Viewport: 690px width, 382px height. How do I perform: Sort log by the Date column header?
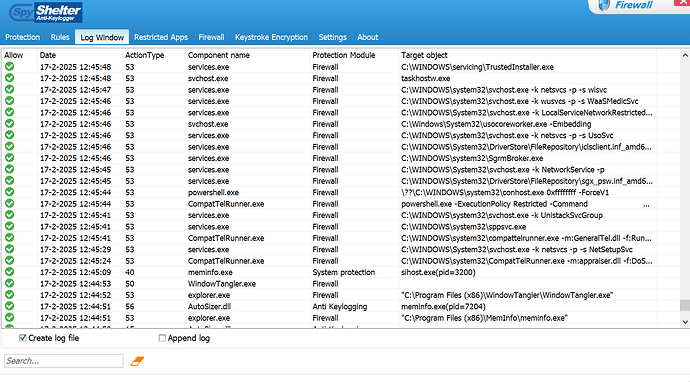(x=48, y=55)
